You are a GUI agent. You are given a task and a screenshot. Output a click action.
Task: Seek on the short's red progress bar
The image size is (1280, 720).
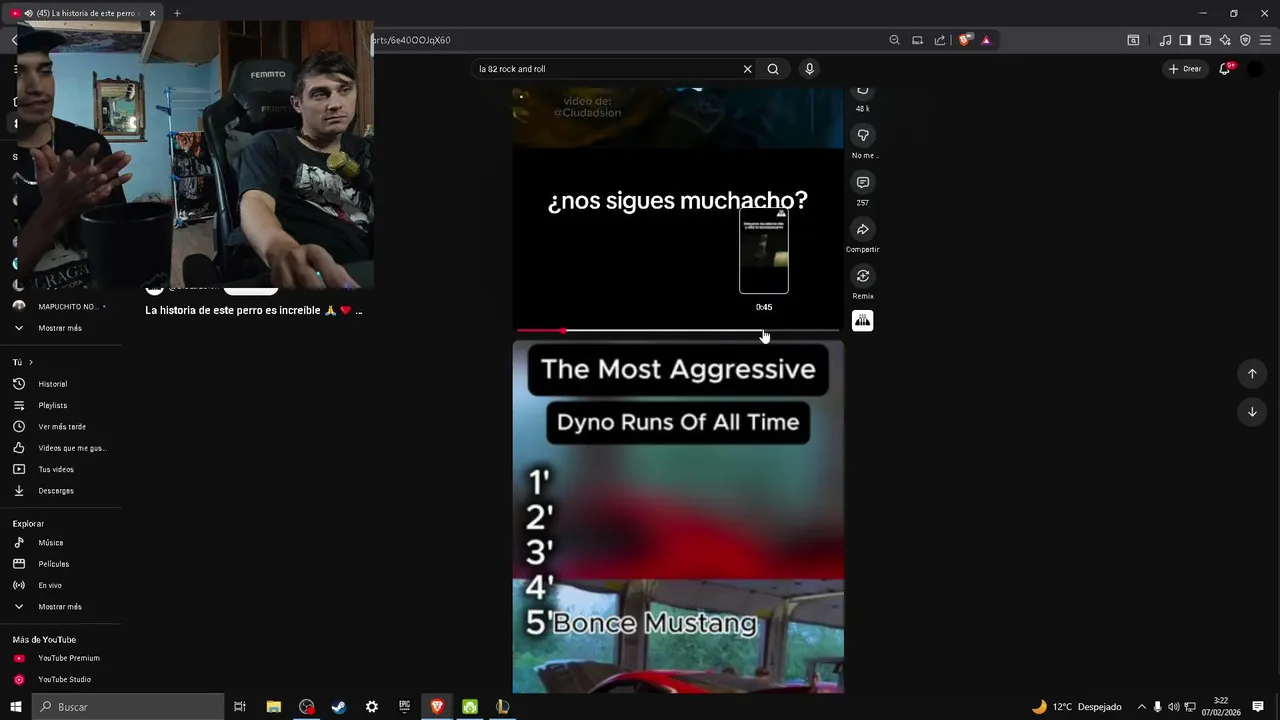[678, 330]
